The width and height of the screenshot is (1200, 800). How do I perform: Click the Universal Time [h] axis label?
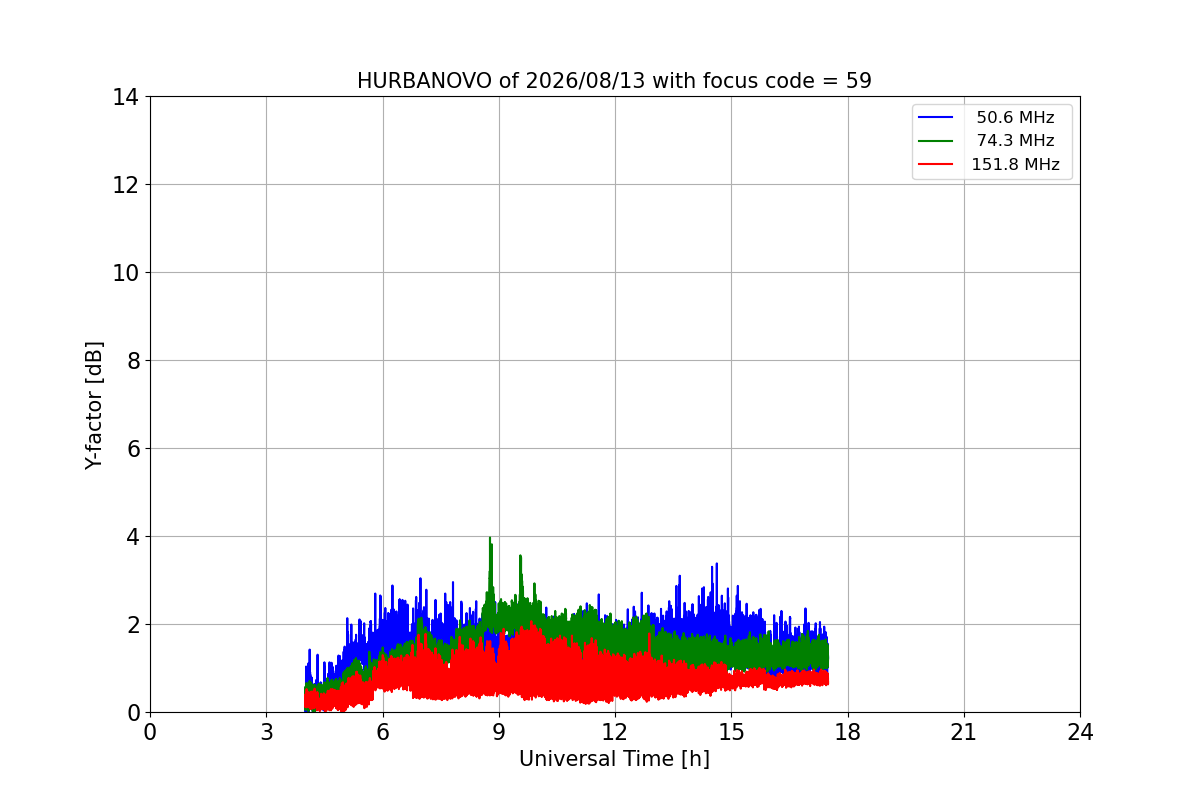[x=614, y=759]
